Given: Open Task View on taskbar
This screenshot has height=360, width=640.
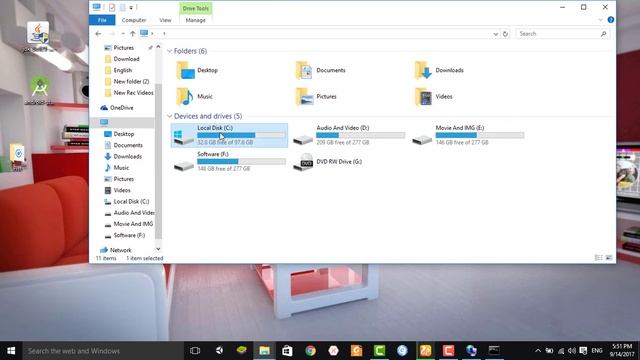Looking at the screenshot, I should (195, 351).
